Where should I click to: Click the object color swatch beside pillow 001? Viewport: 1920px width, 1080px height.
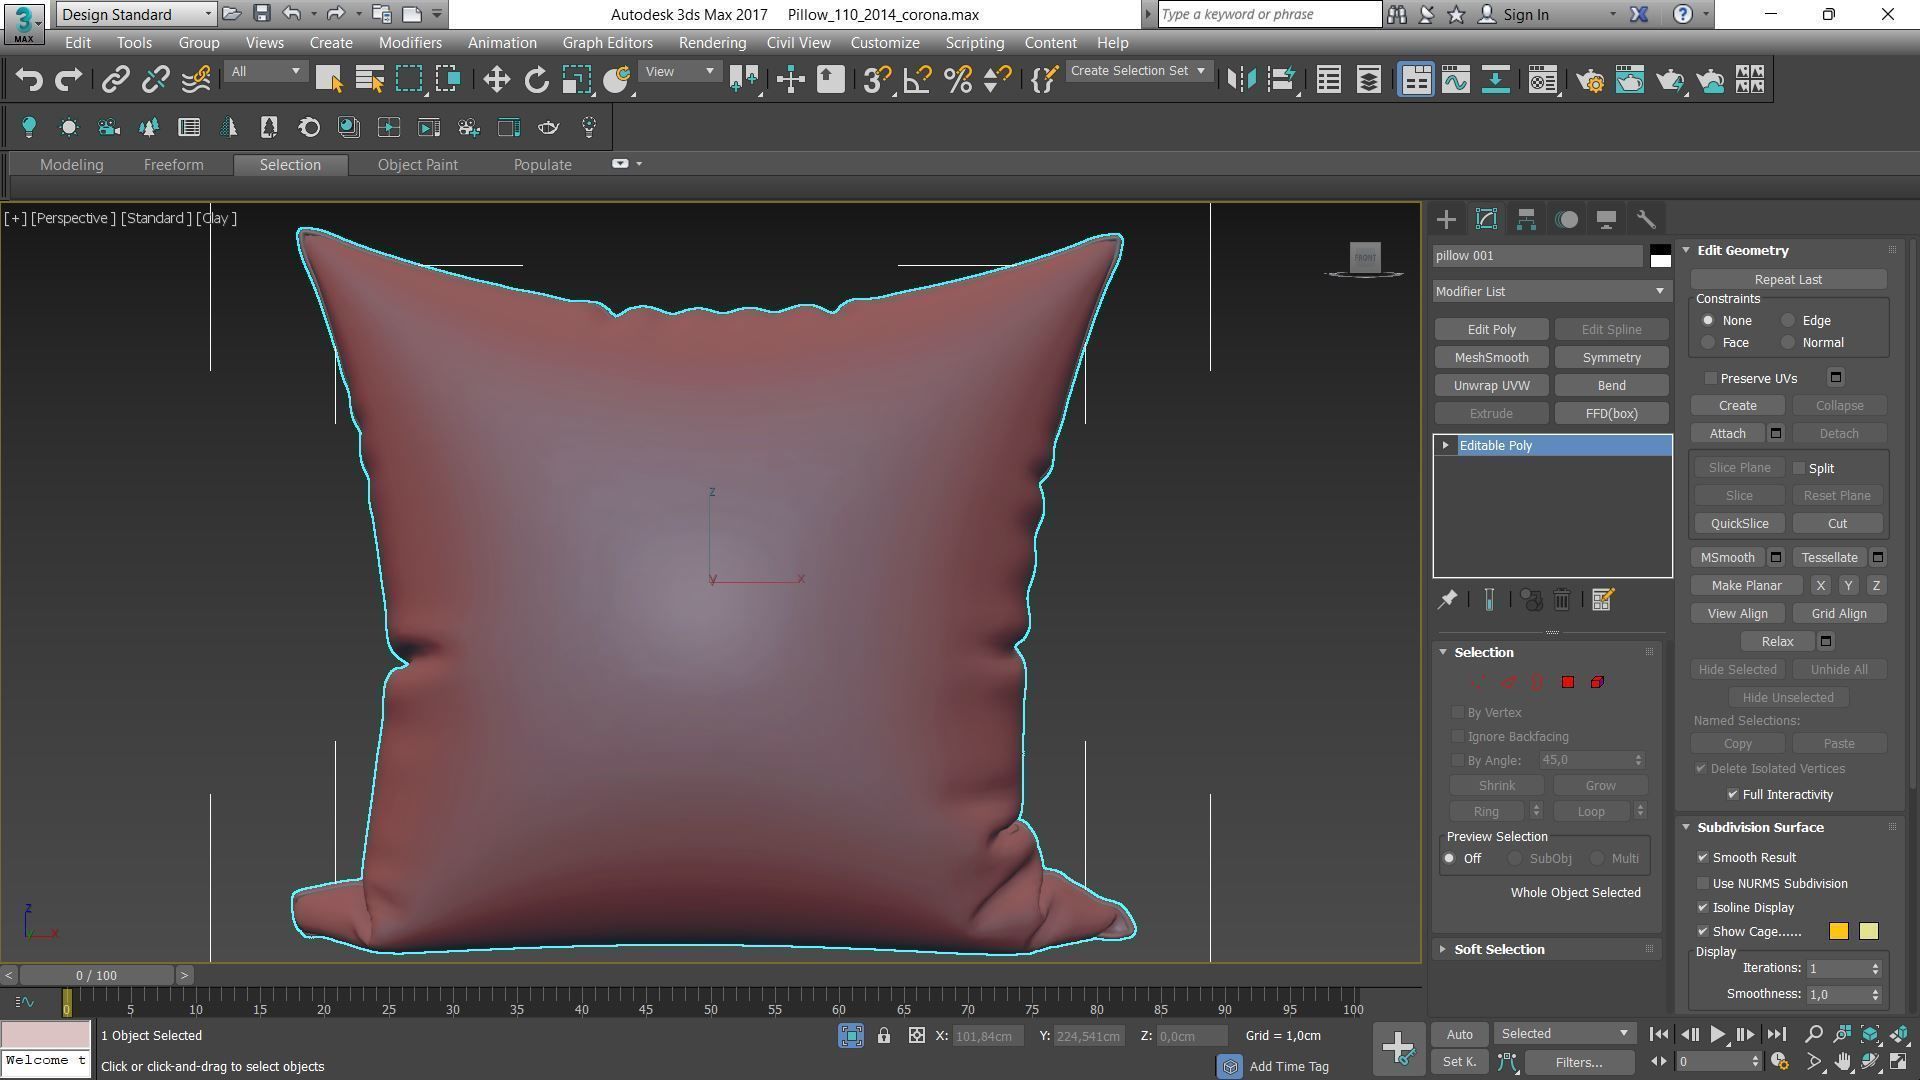pos(1660,256)
